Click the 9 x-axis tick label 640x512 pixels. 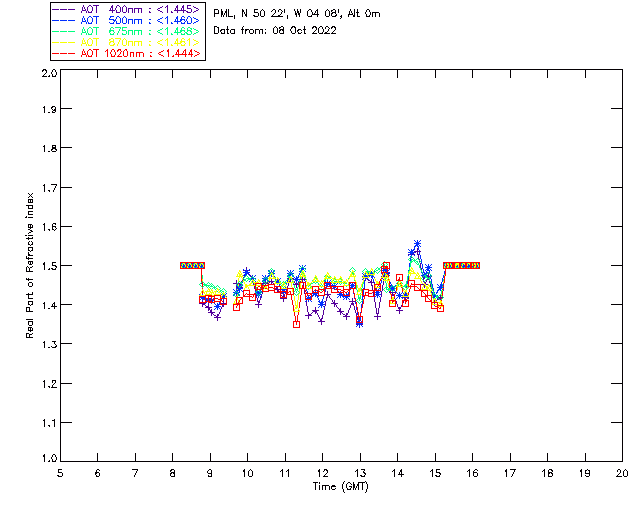pos(210,473)
